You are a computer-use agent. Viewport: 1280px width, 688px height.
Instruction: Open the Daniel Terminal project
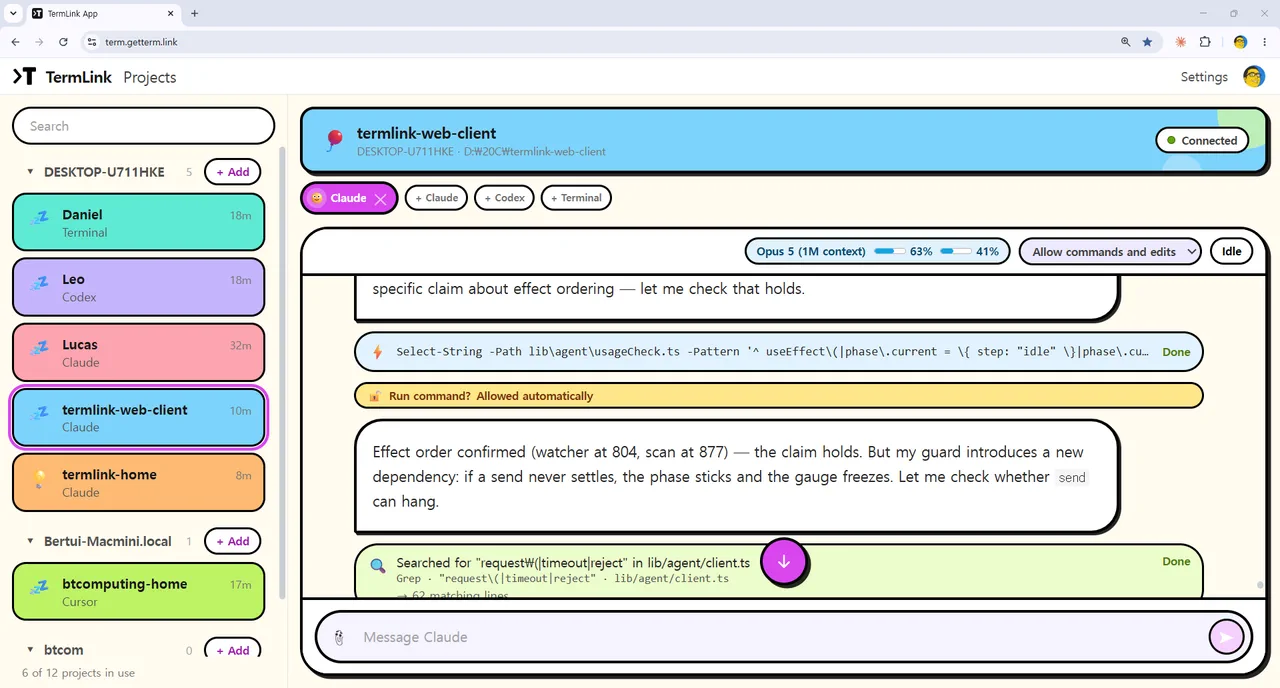(x=138, y=222)
